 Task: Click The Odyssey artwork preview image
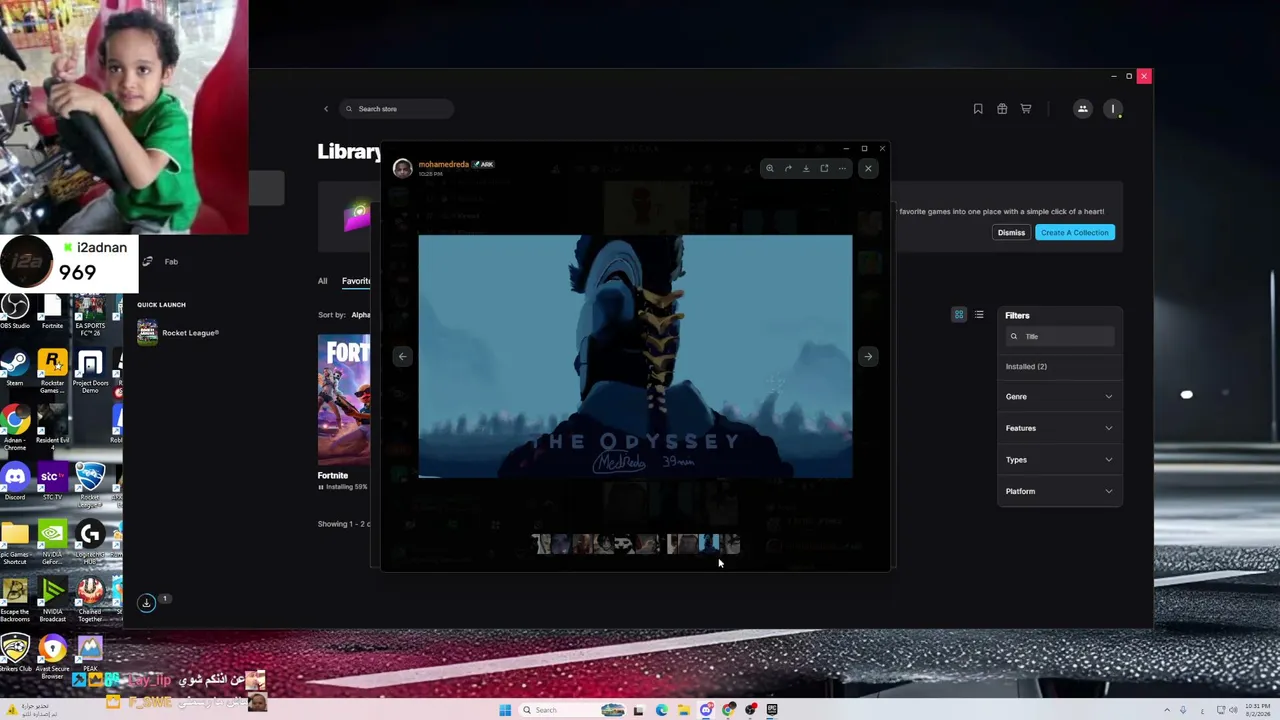click(x=635, y=356)
